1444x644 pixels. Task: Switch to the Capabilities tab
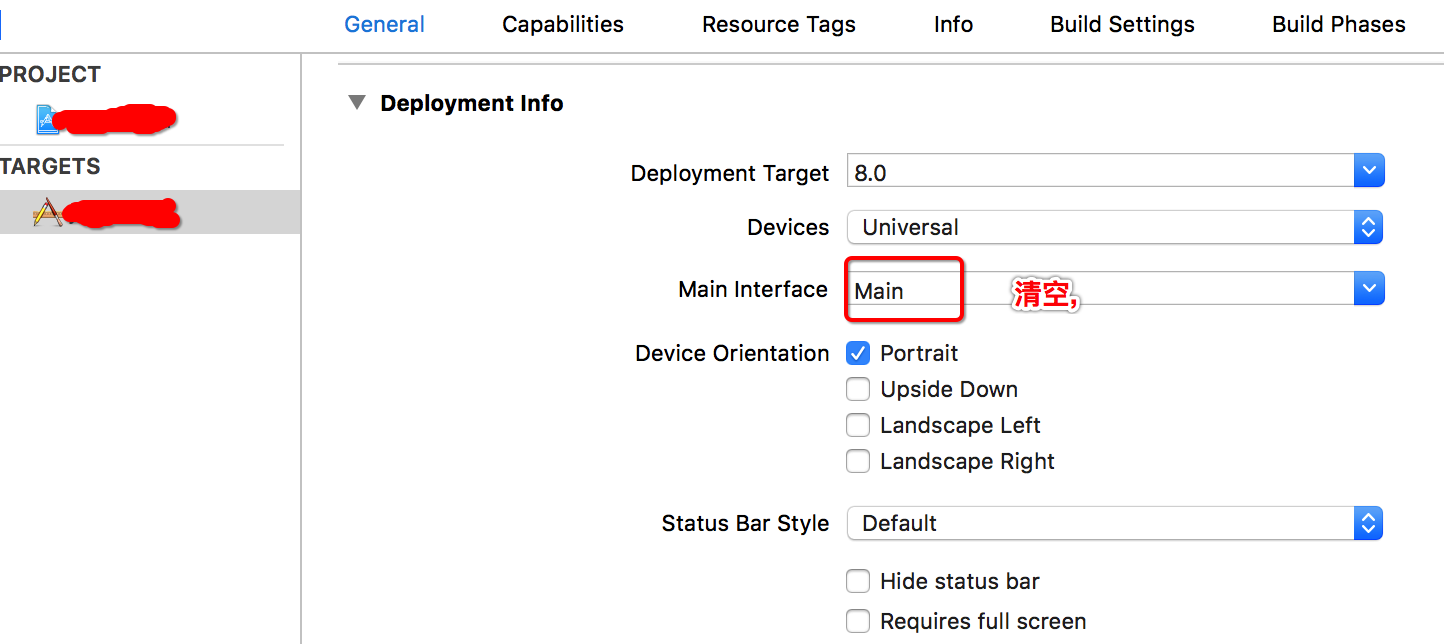[562, 25]
